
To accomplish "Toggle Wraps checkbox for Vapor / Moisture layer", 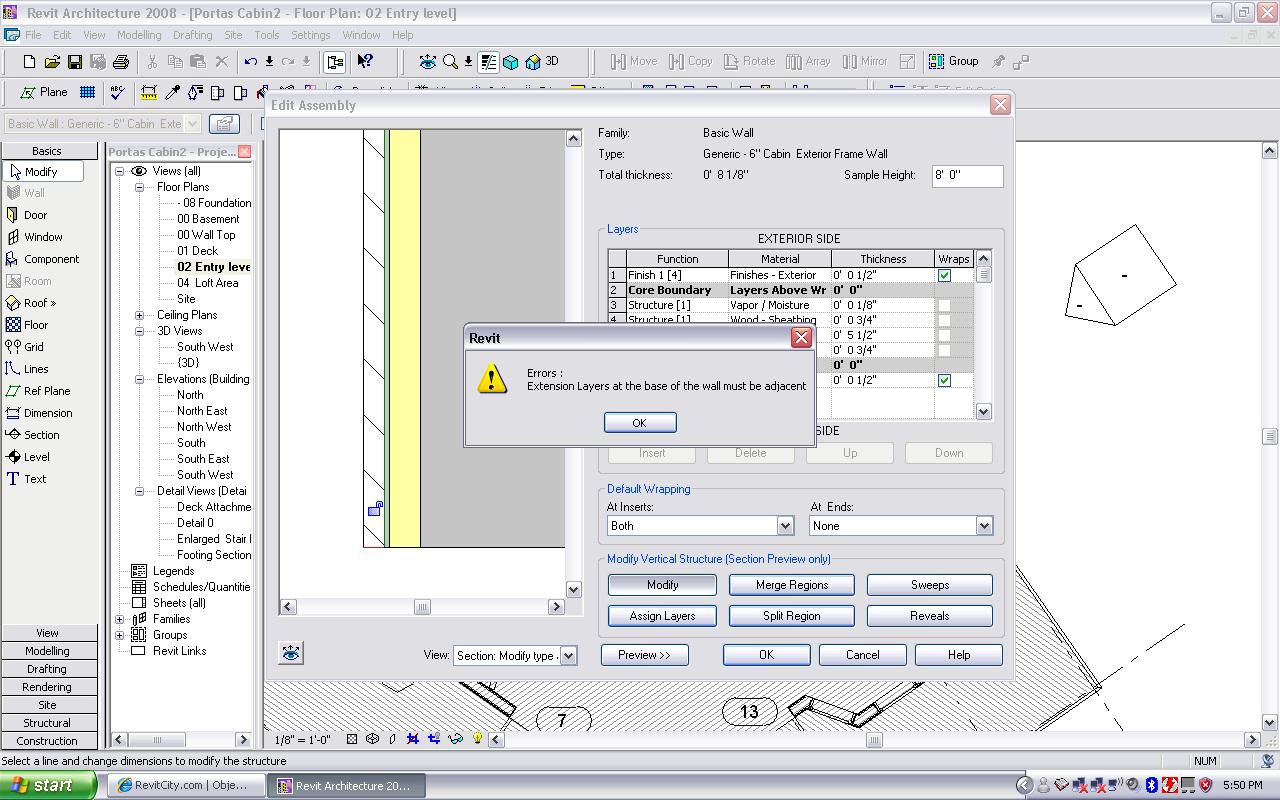I will point(944,305).
